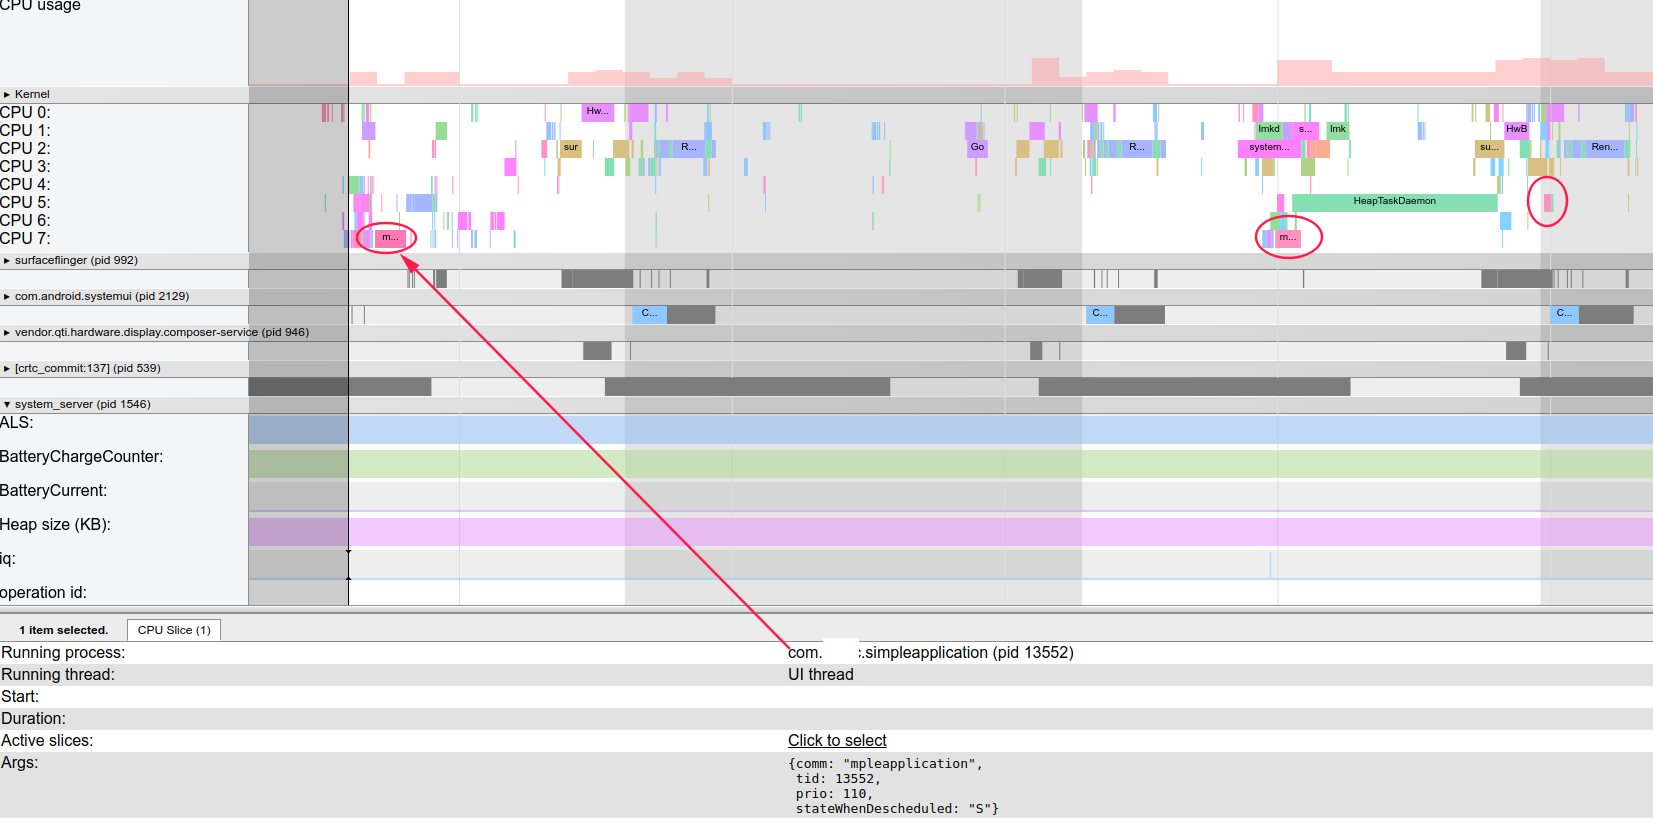Click the blue ALS counter track

coord(950,430)
